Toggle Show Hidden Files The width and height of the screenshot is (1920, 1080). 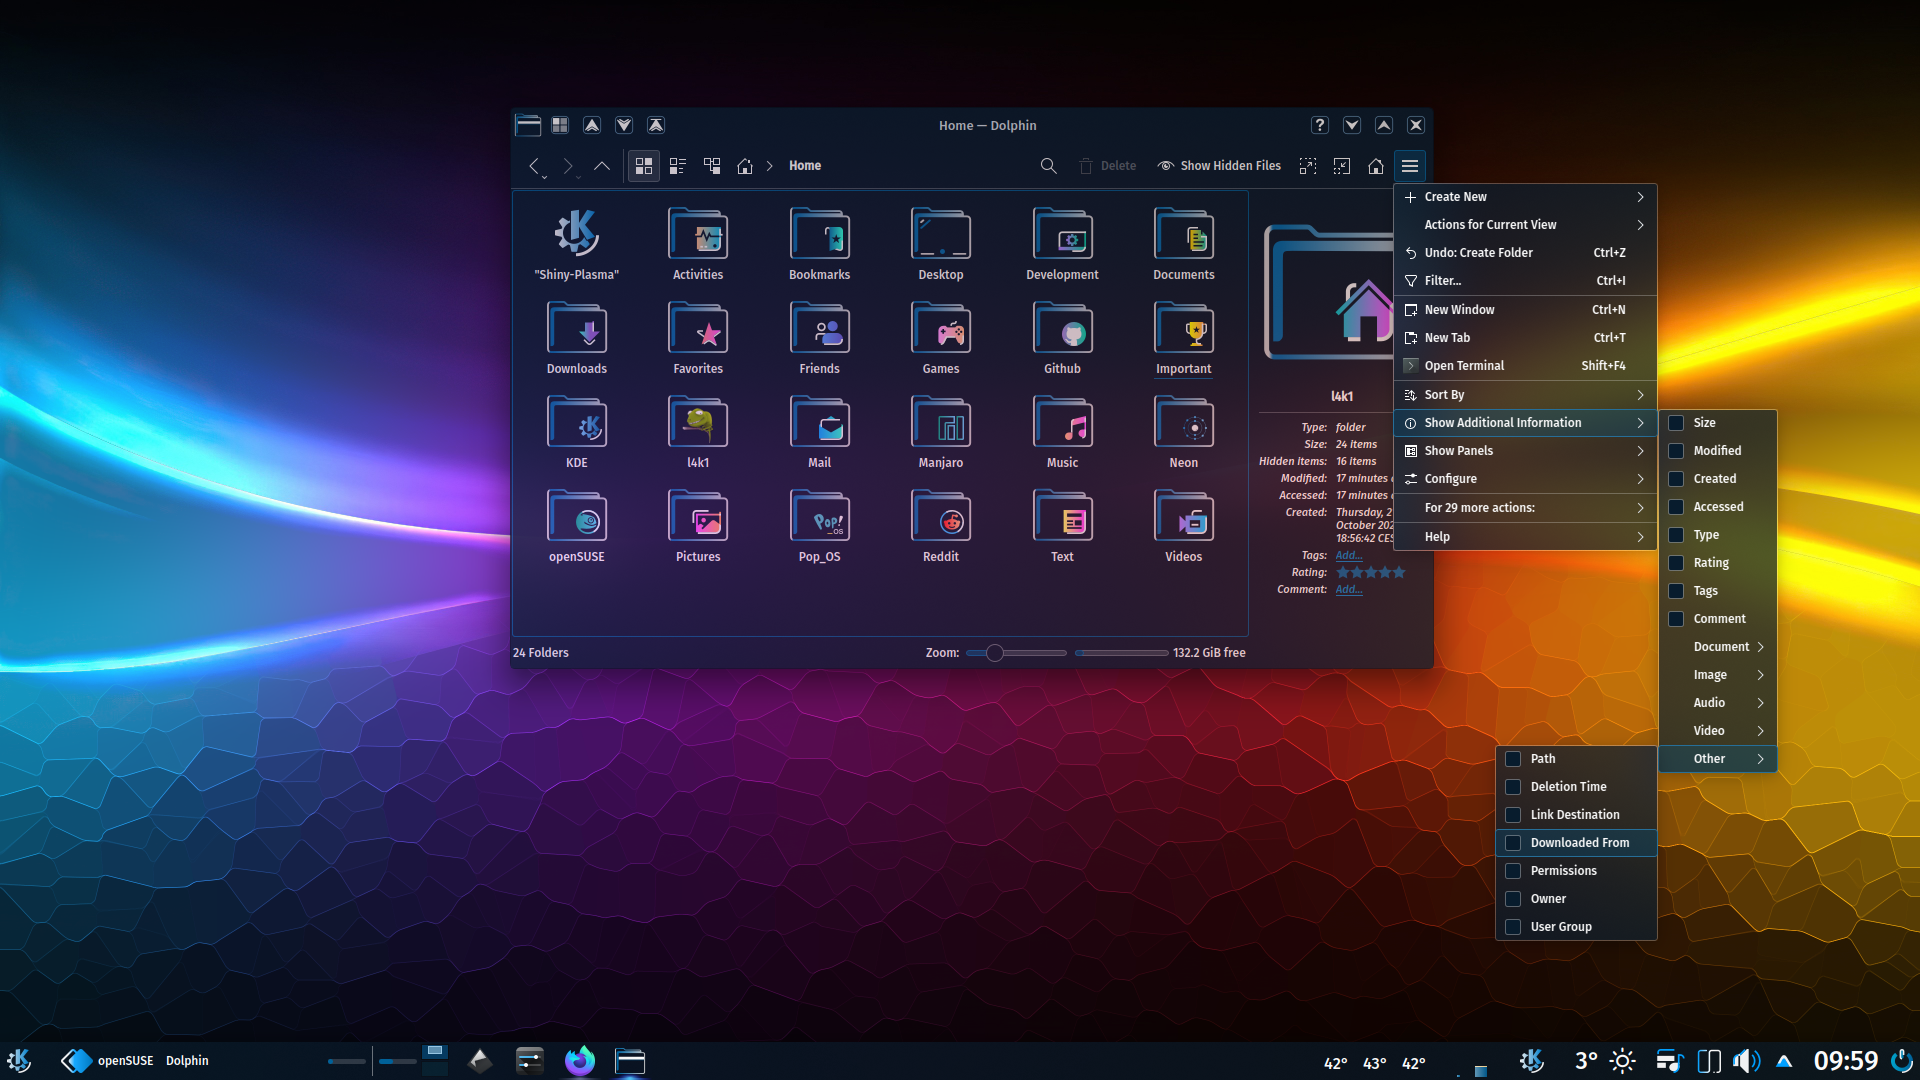click(x=1219, y=166)
